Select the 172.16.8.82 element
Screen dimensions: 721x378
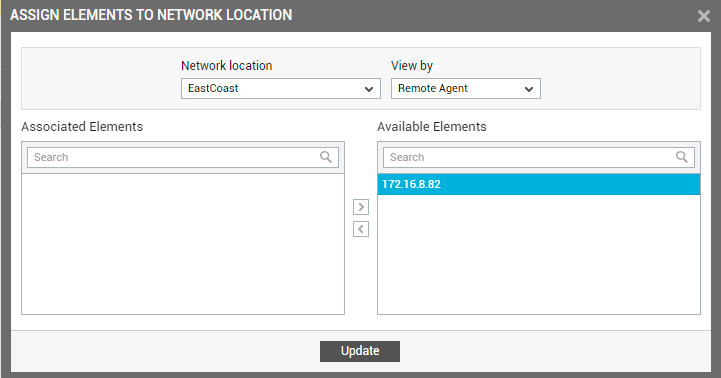coord(539,184)
